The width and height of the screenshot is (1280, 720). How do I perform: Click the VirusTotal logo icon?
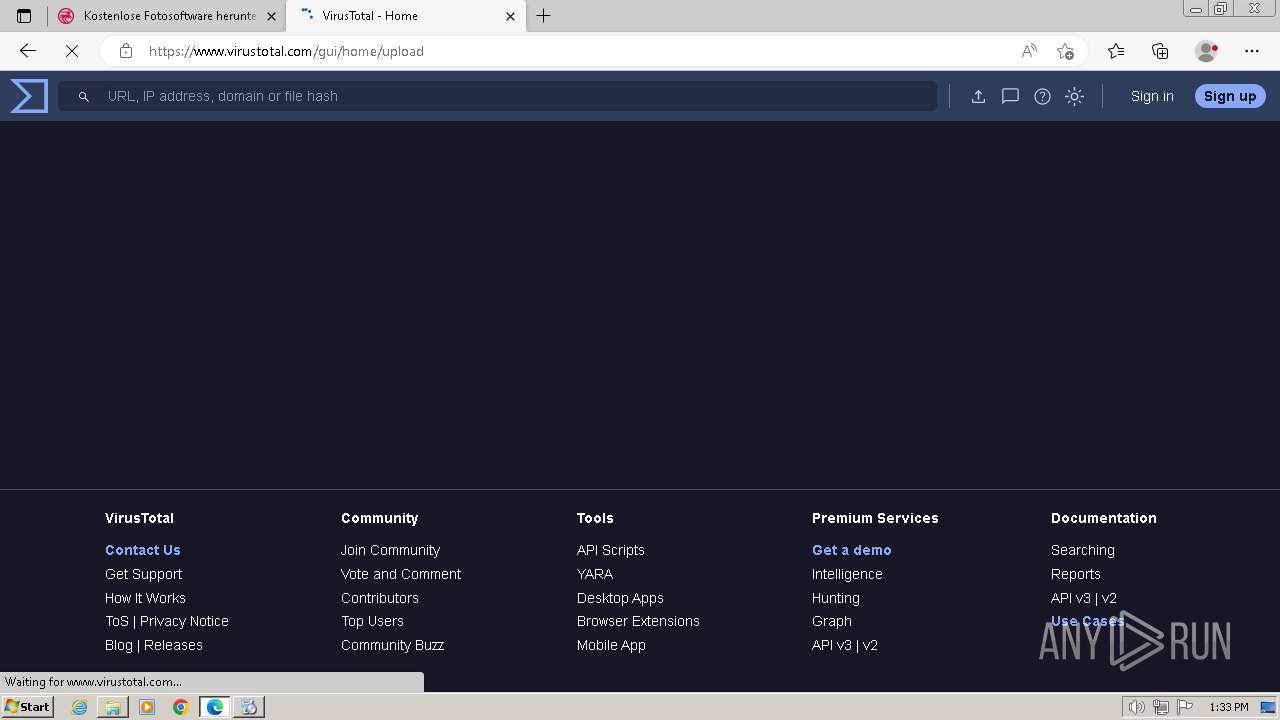pos(29,96)
